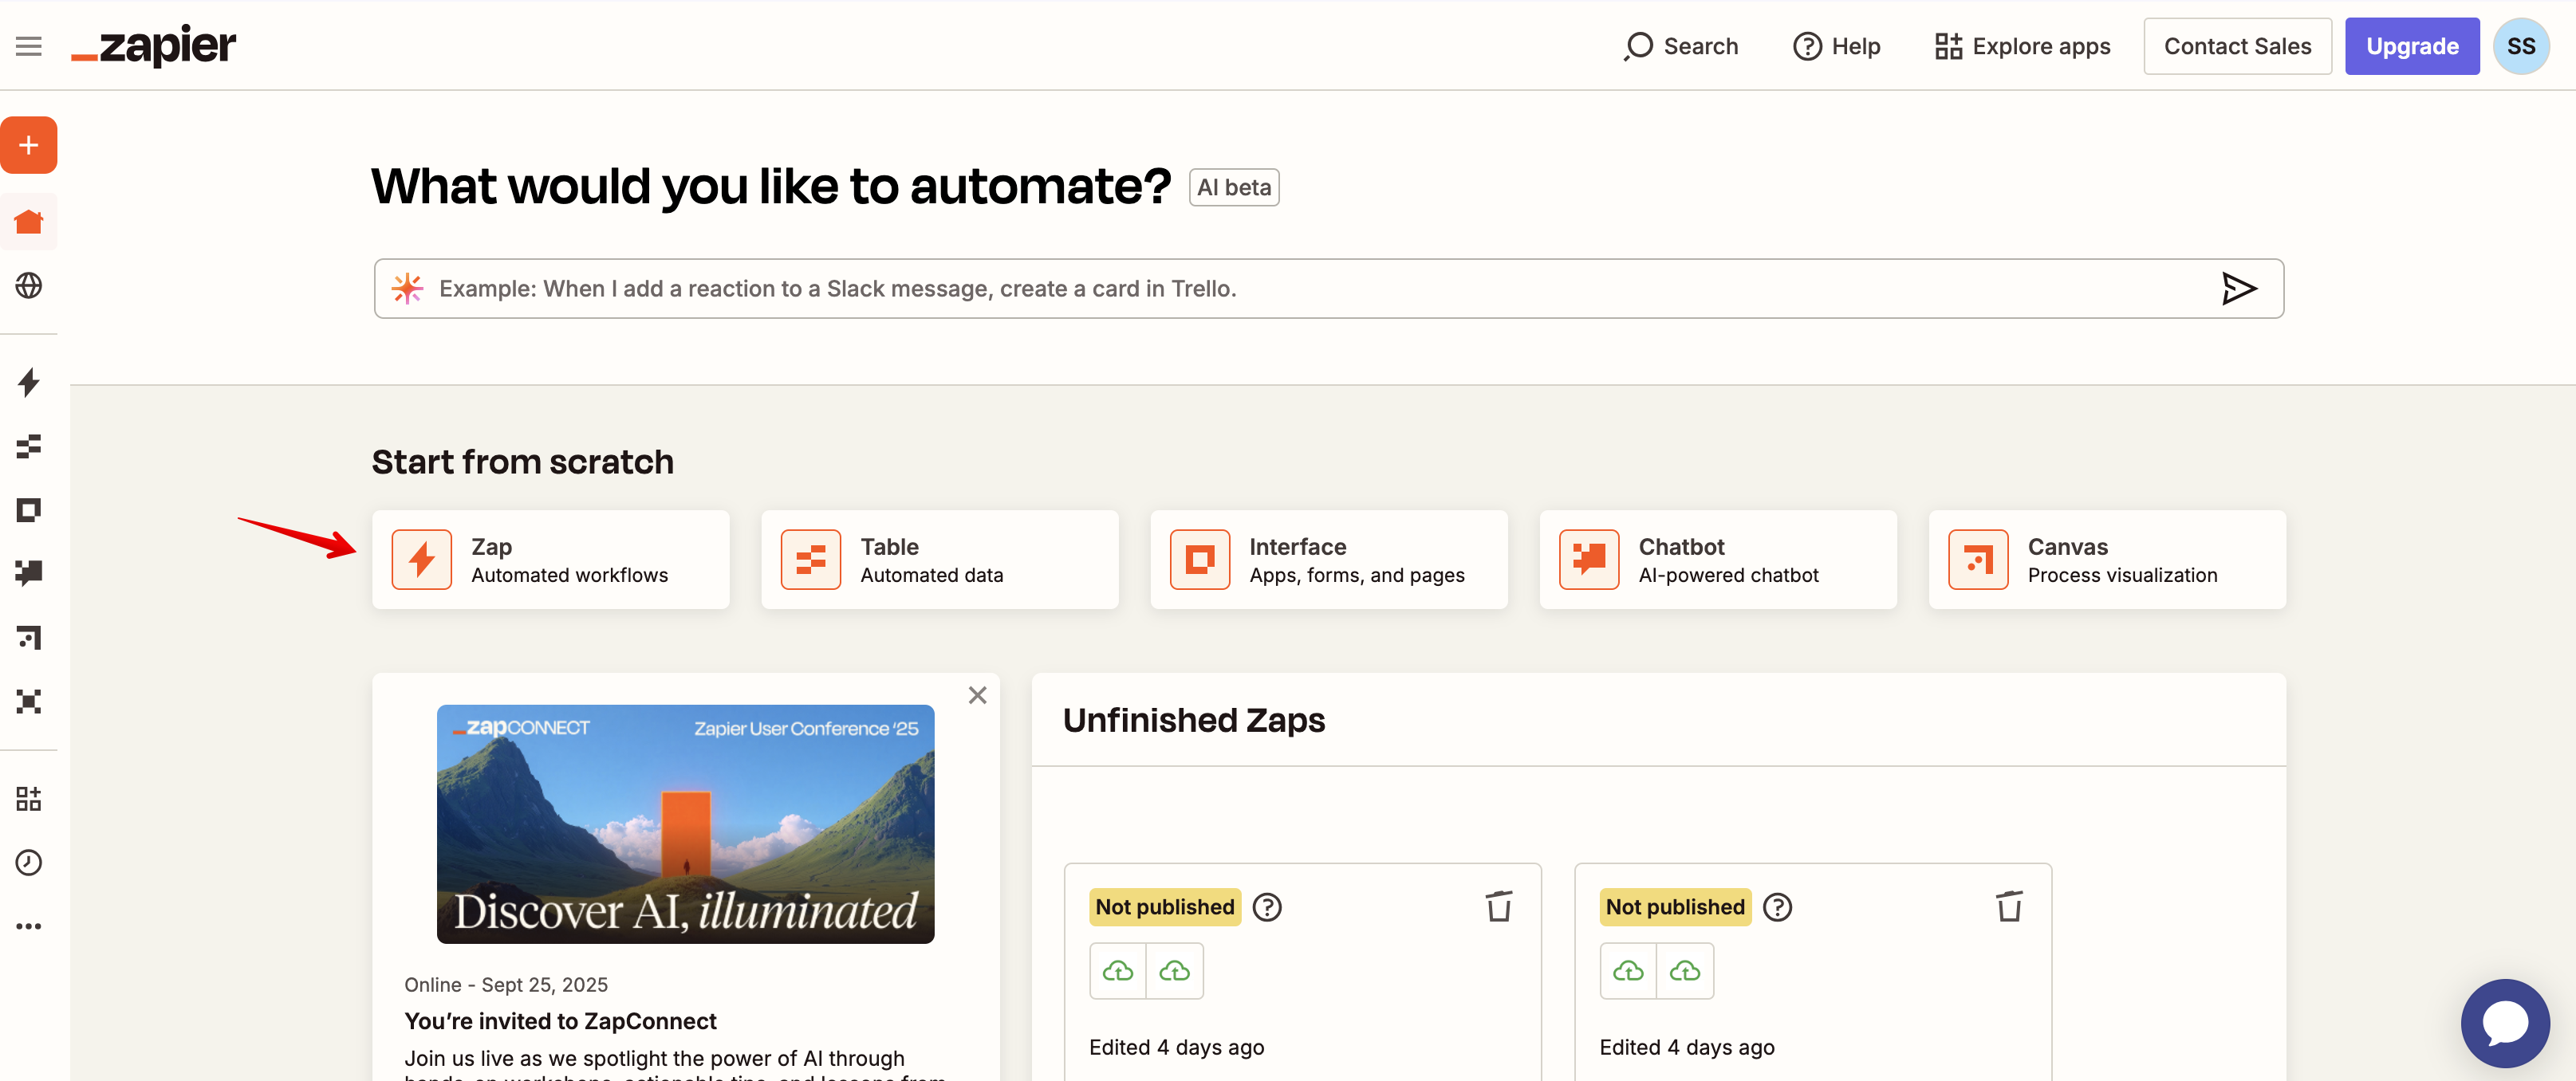Submit the prompt with the send arrow
Screen dimensions: 2576x1081
click(2238, 289)
